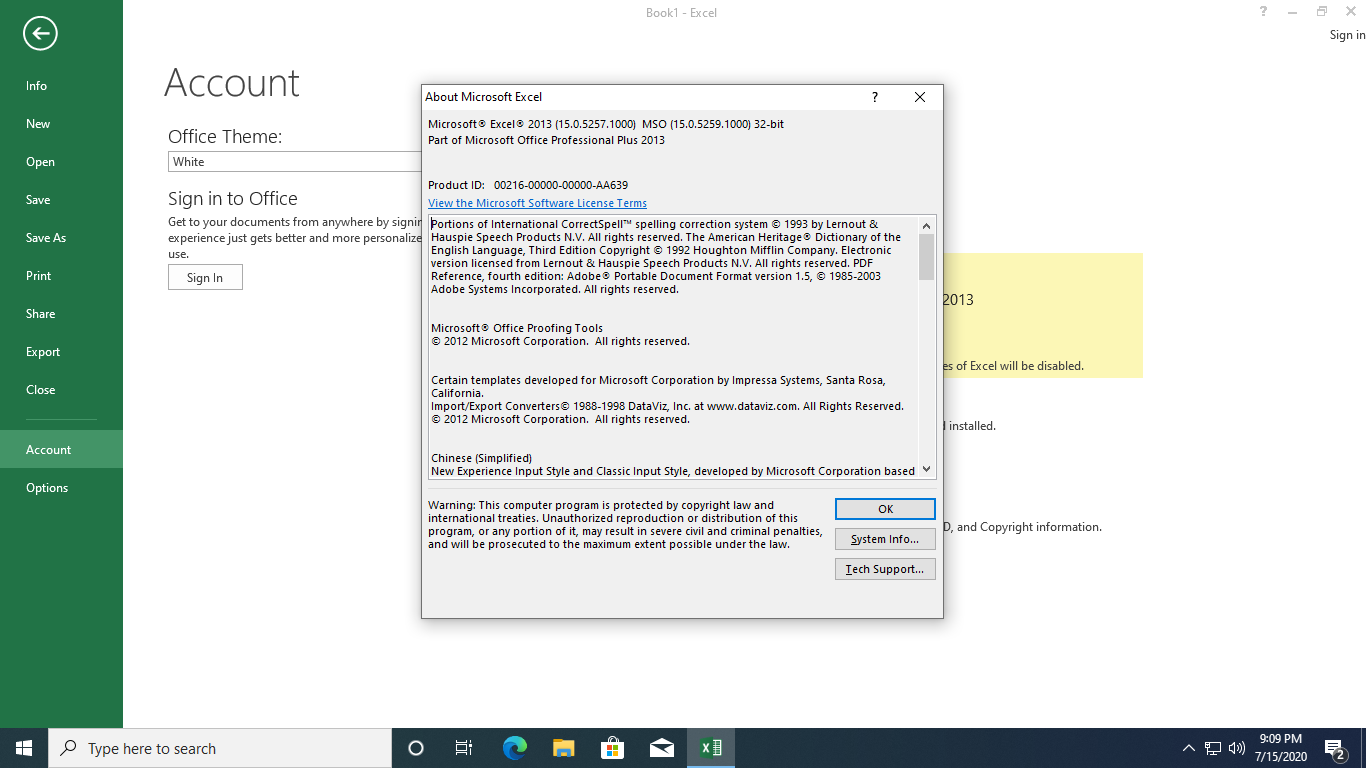The height and width of the screenshot is (768, 1366).
Task: Click OK in About Microsoft Excel dialog
Action: click(885, 509)
